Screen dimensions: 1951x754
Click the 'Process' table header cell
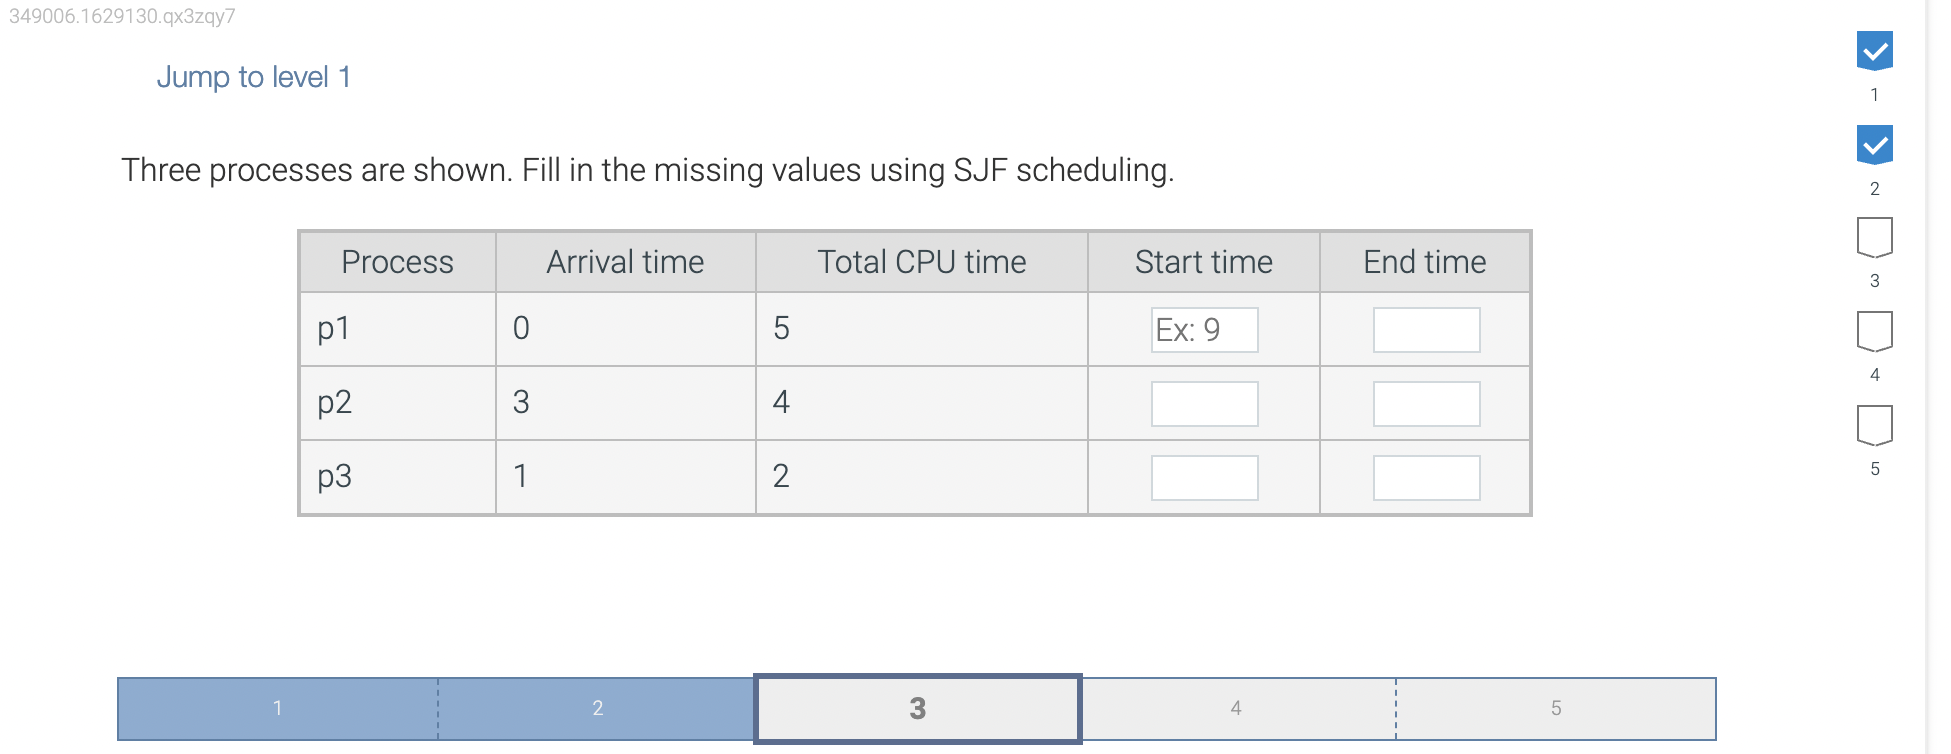(397, 262)
